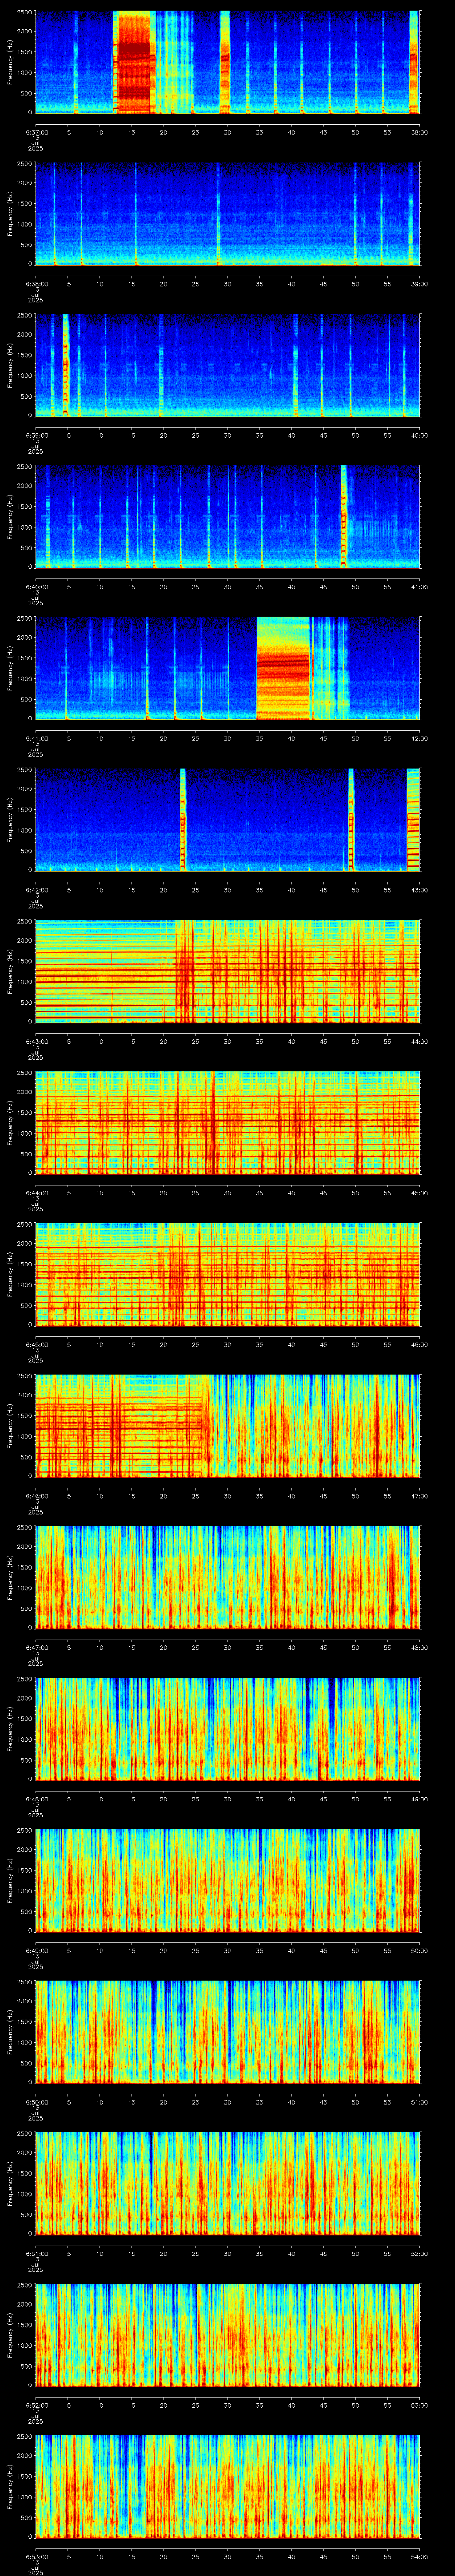This screenshot has width=455, height=2576.
Task: Click the 6:39:00 time axis label
Action: [36, 435]
